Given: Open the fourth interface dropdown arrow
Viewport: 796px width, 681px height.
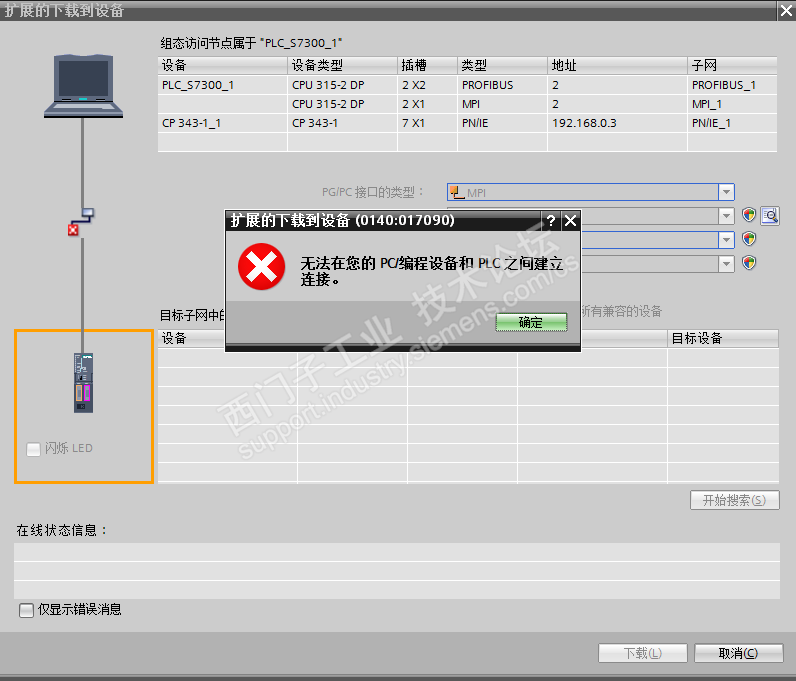Looking at the screenshot, I should (726, 264).
